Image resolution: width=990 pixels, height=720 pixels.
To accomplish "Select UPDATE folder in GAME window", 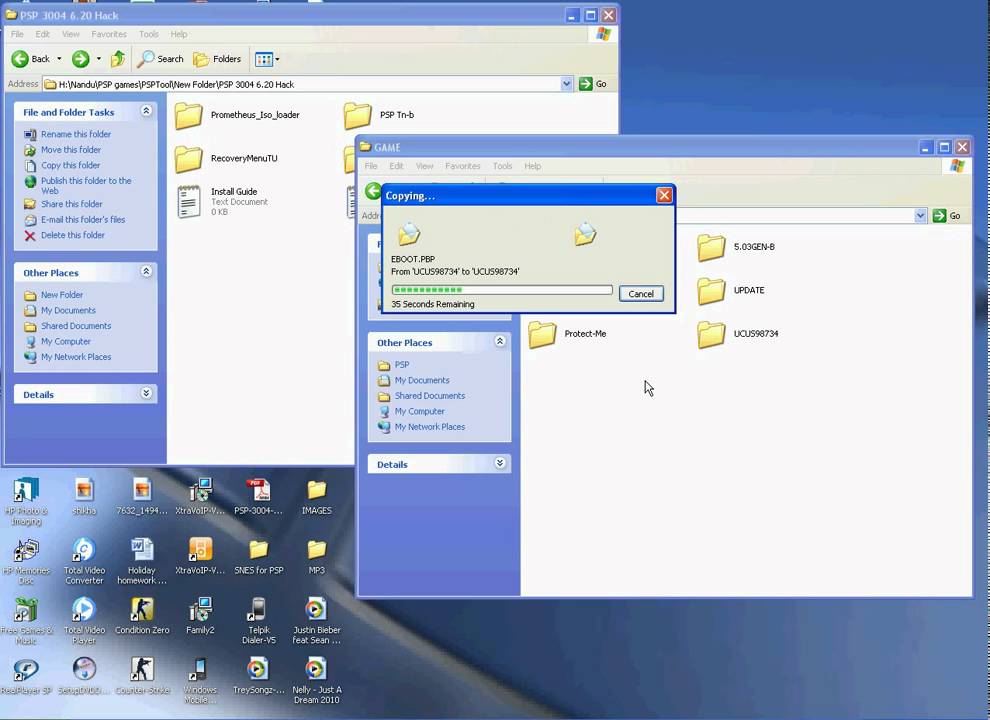I will [x=731, y=291].
